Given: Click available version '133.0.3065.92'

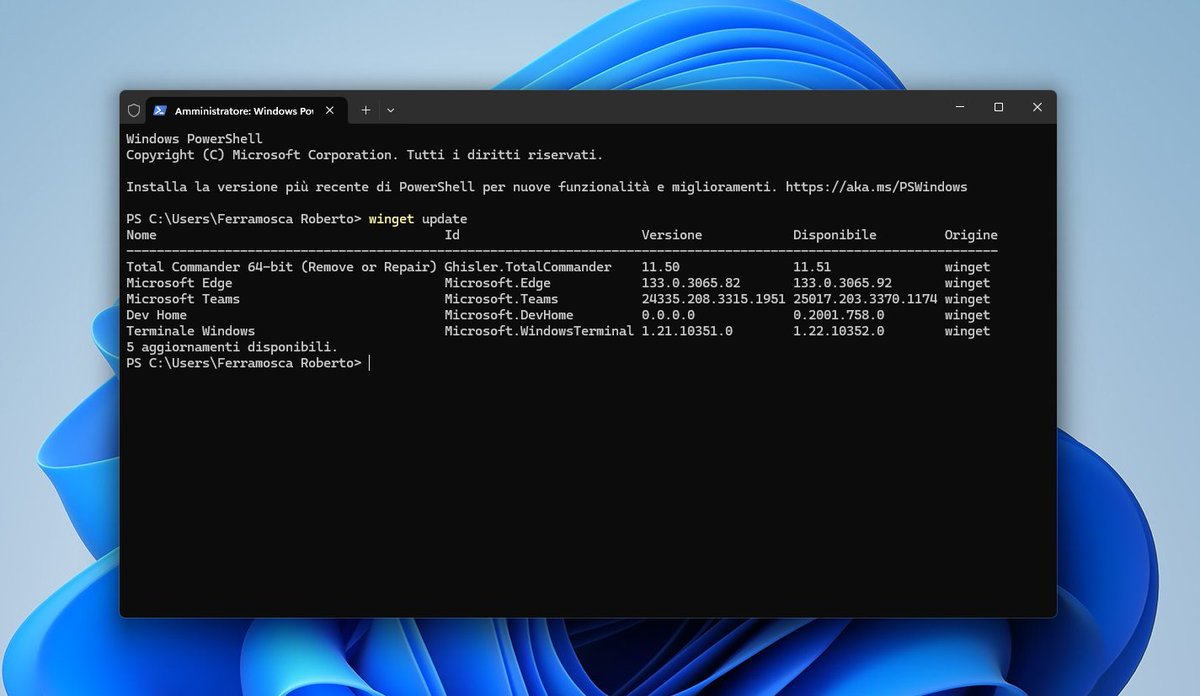Looking at the screenshot, I should click(843, 283).
